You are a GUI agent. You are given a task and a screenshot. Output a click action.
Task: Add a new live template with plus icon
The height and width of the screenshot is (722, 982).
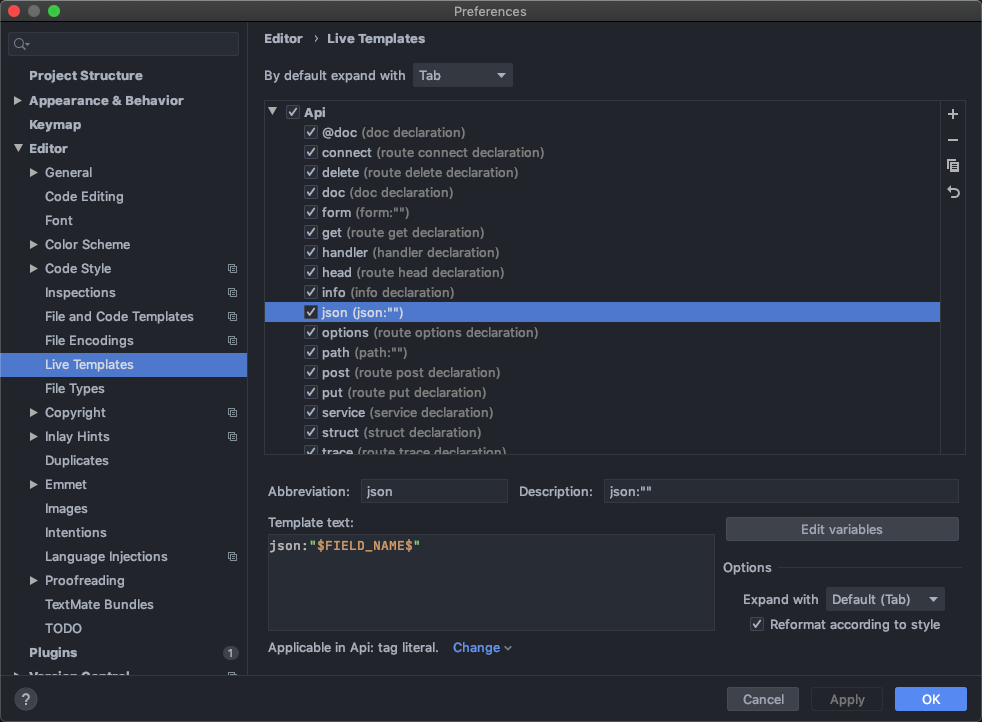953,114
